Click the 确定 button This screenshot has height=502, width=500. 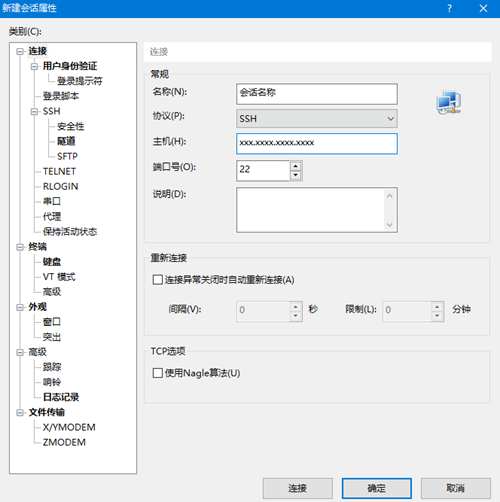[377, 488]
